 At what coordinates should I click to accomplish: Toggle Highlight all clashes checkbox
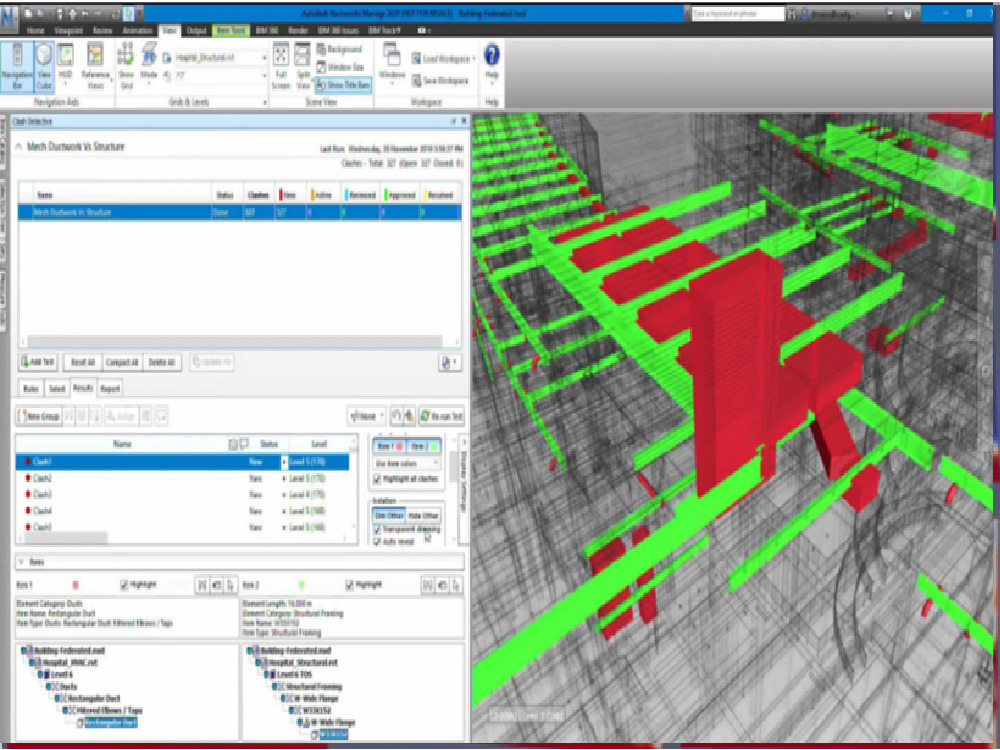[377, 479]
